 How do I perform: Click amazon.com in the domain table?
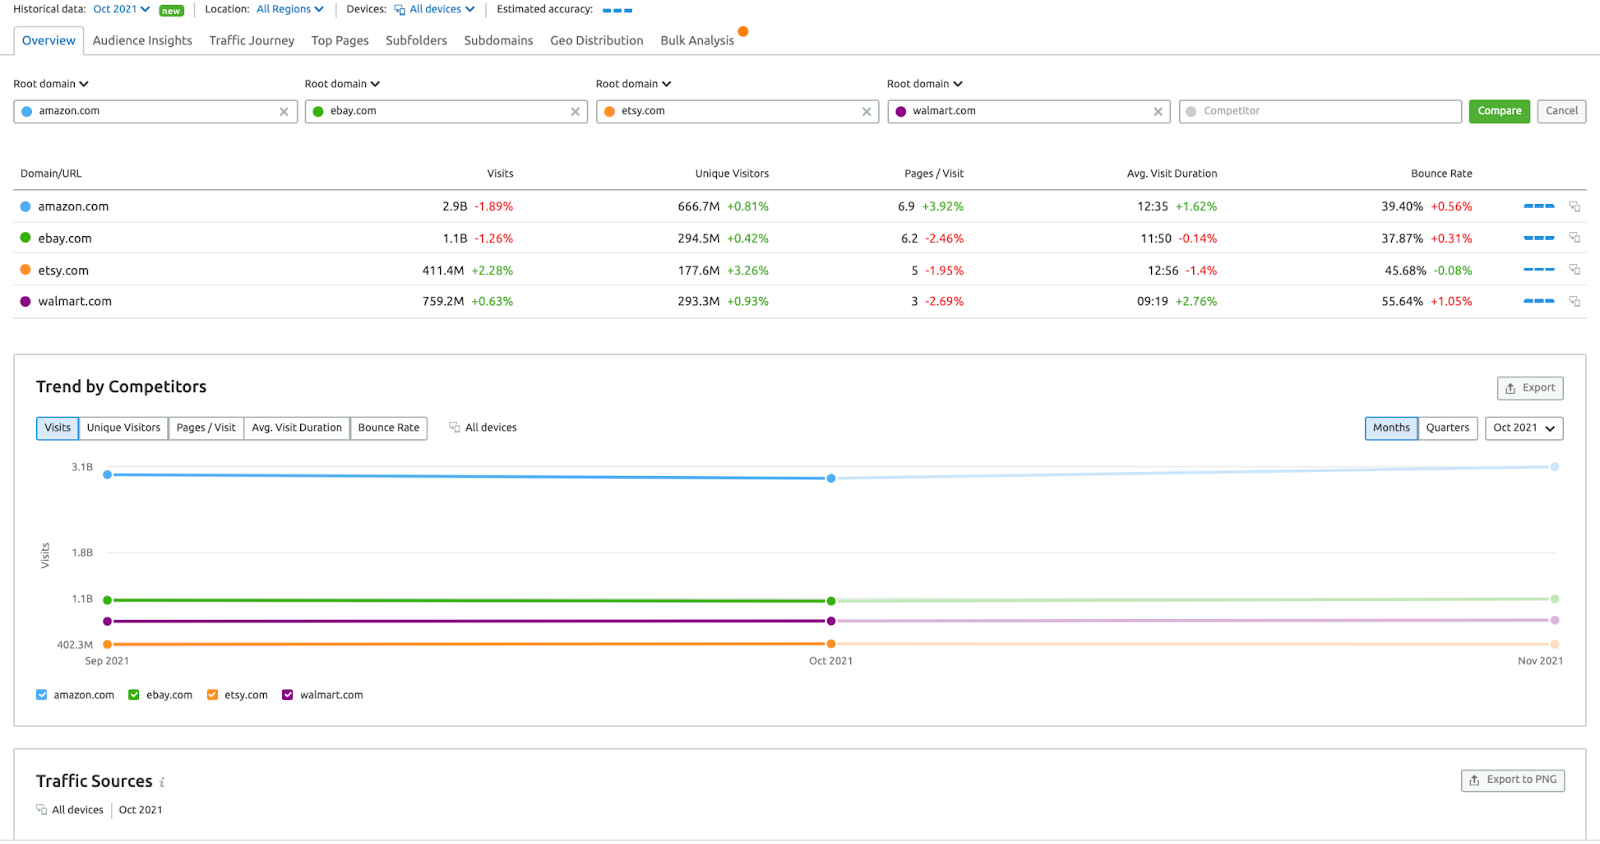coord(73,207)
